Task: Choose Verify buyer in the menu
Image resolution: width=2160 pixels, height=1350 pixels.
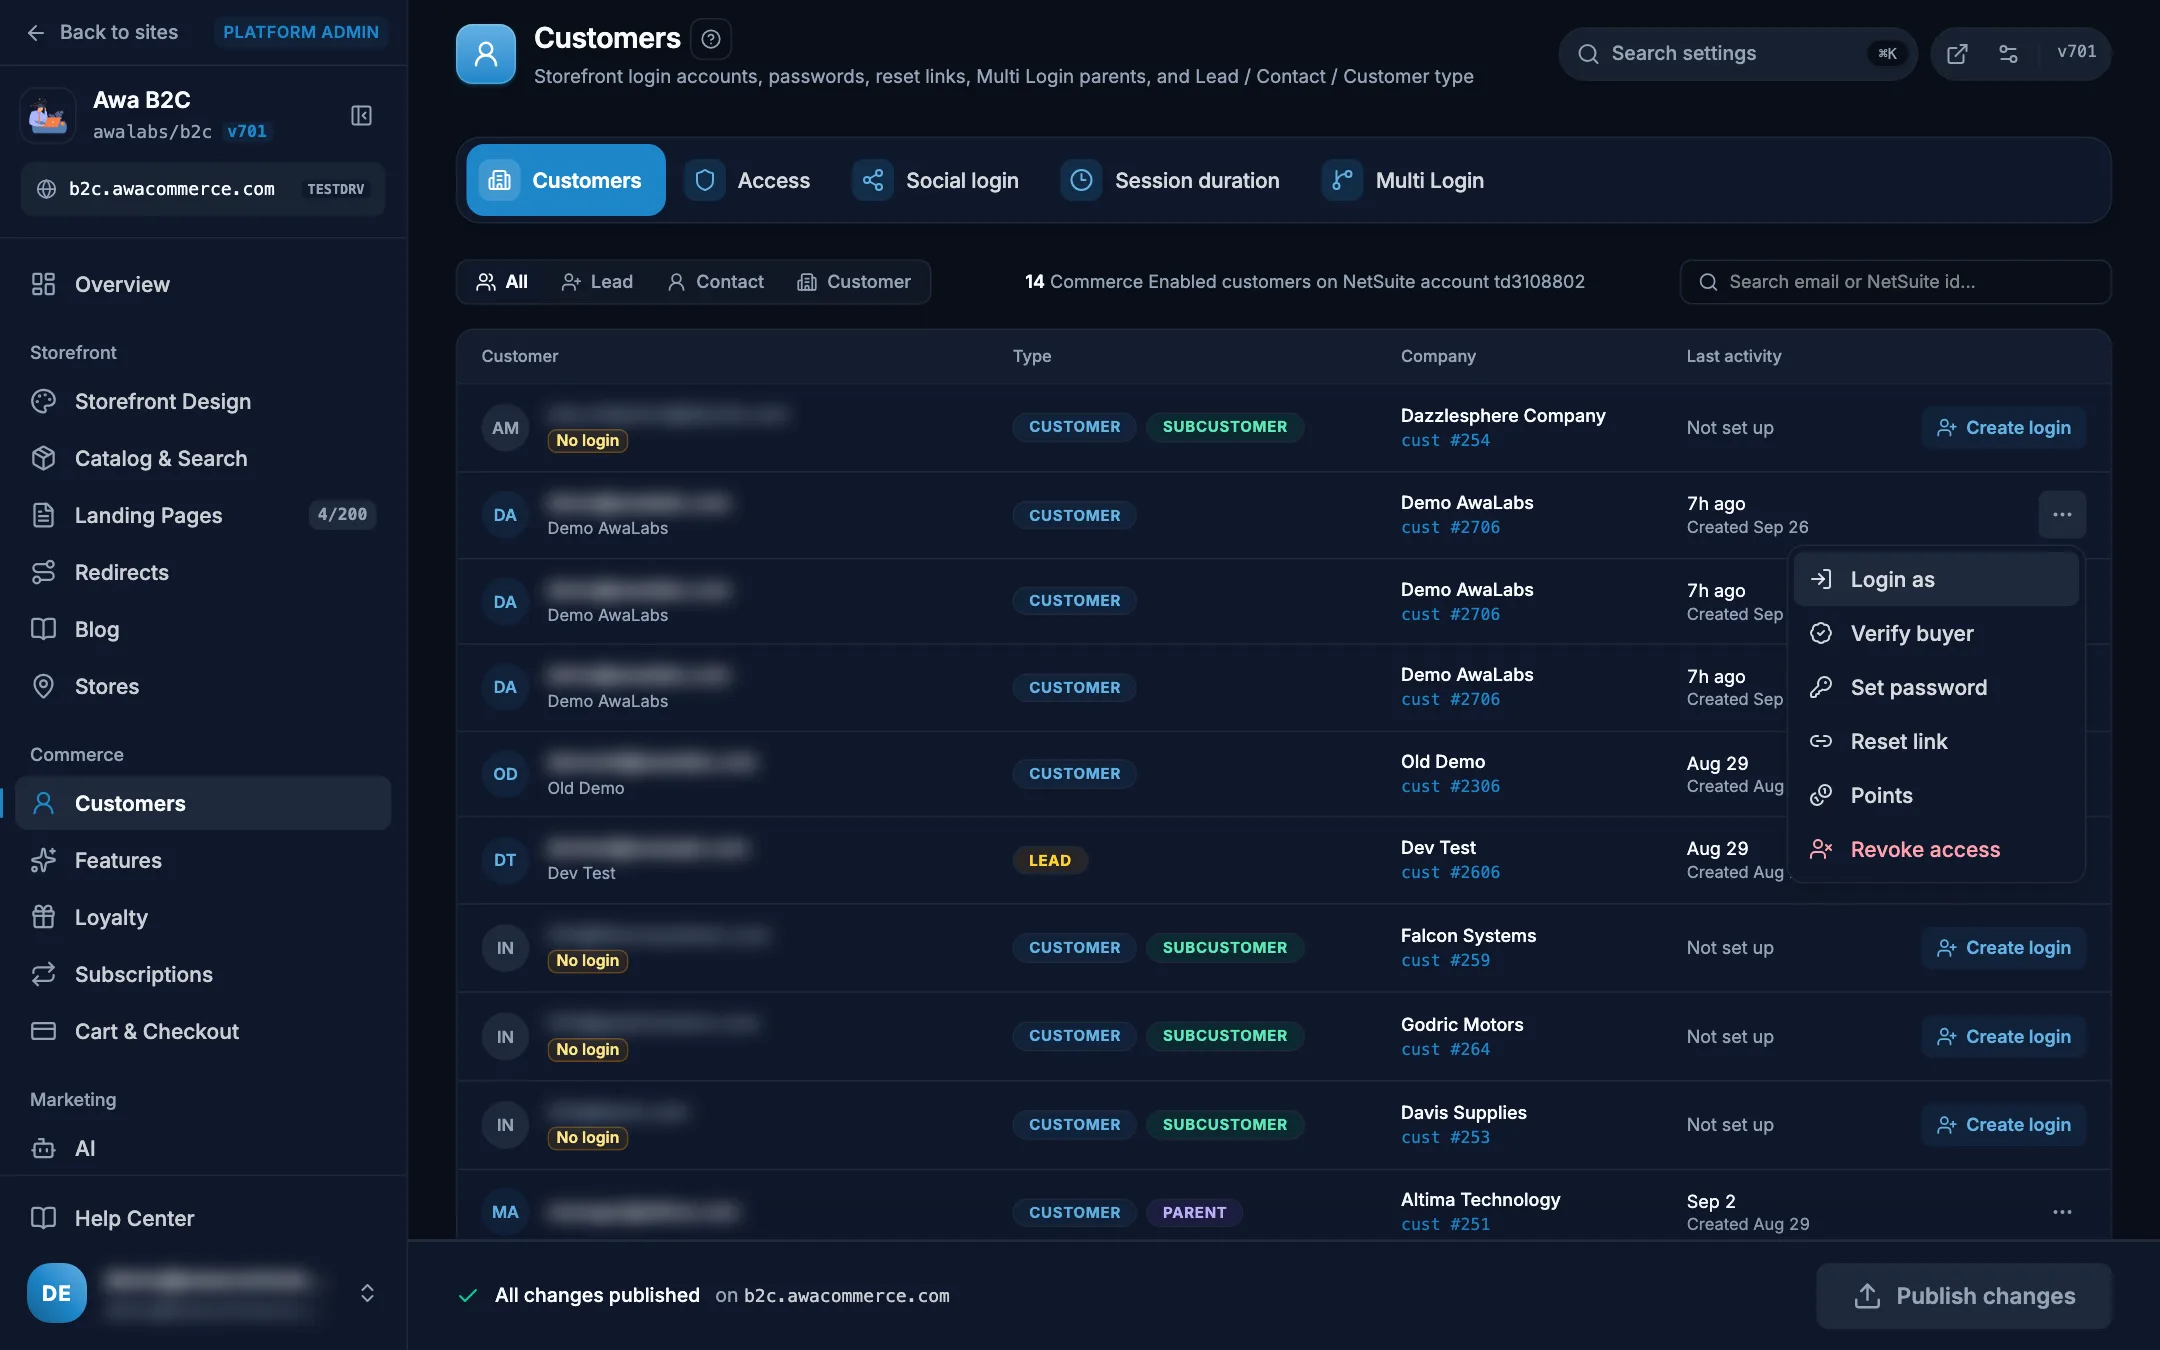Action: (x=1936, y=633)
